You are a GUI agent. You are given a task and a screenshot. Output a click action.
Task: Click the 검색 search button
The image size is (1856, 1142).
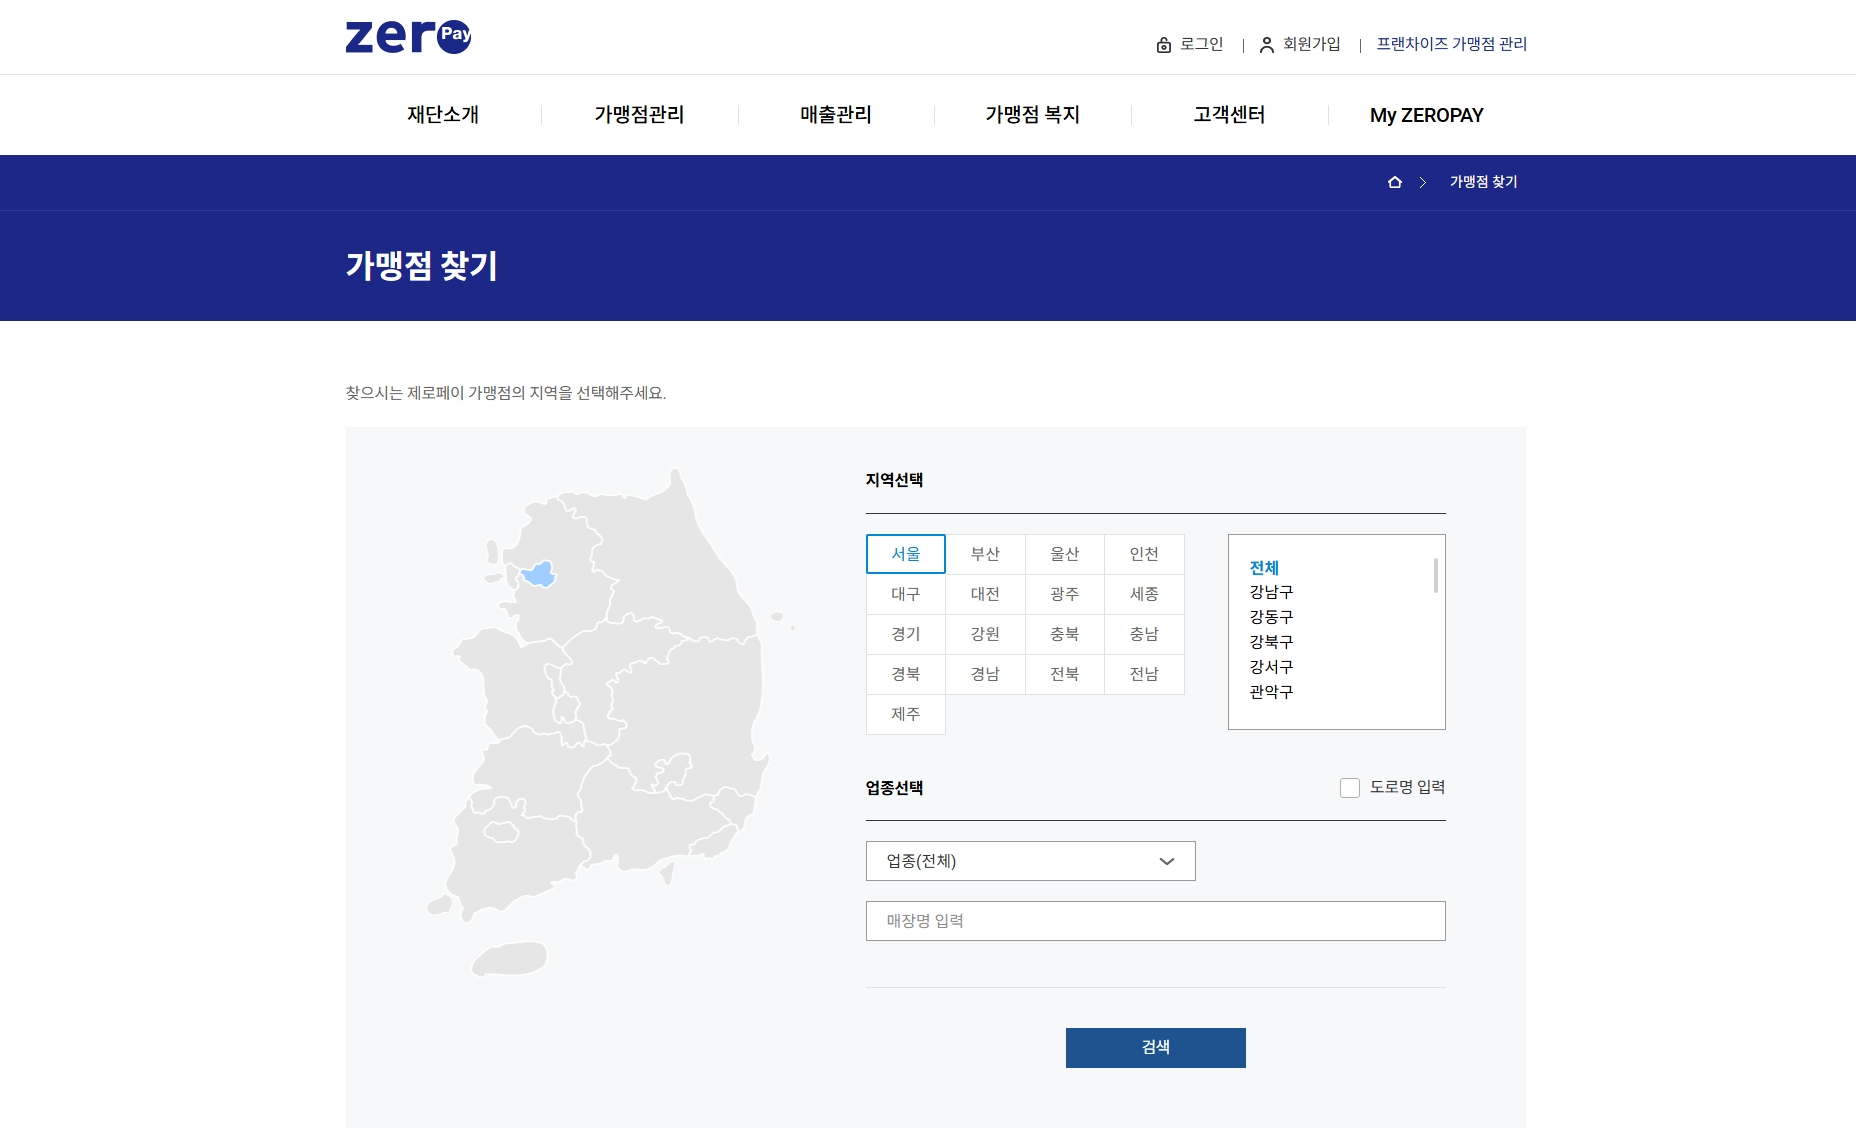pos(1155,1047)
